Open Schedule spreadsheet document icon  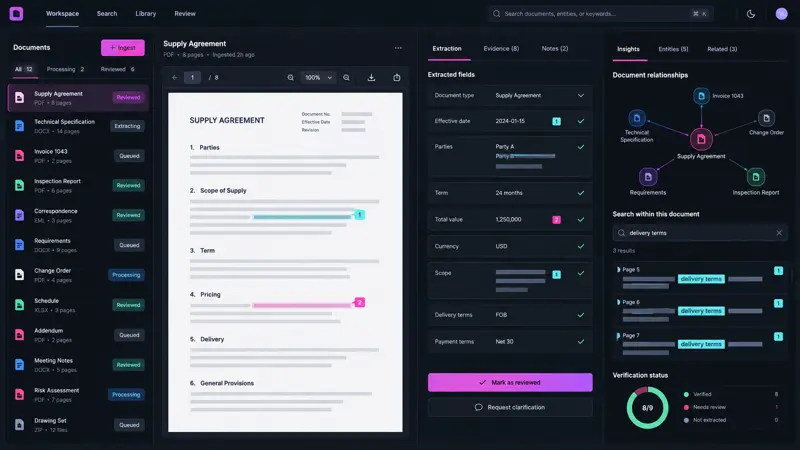click(19, 305)
